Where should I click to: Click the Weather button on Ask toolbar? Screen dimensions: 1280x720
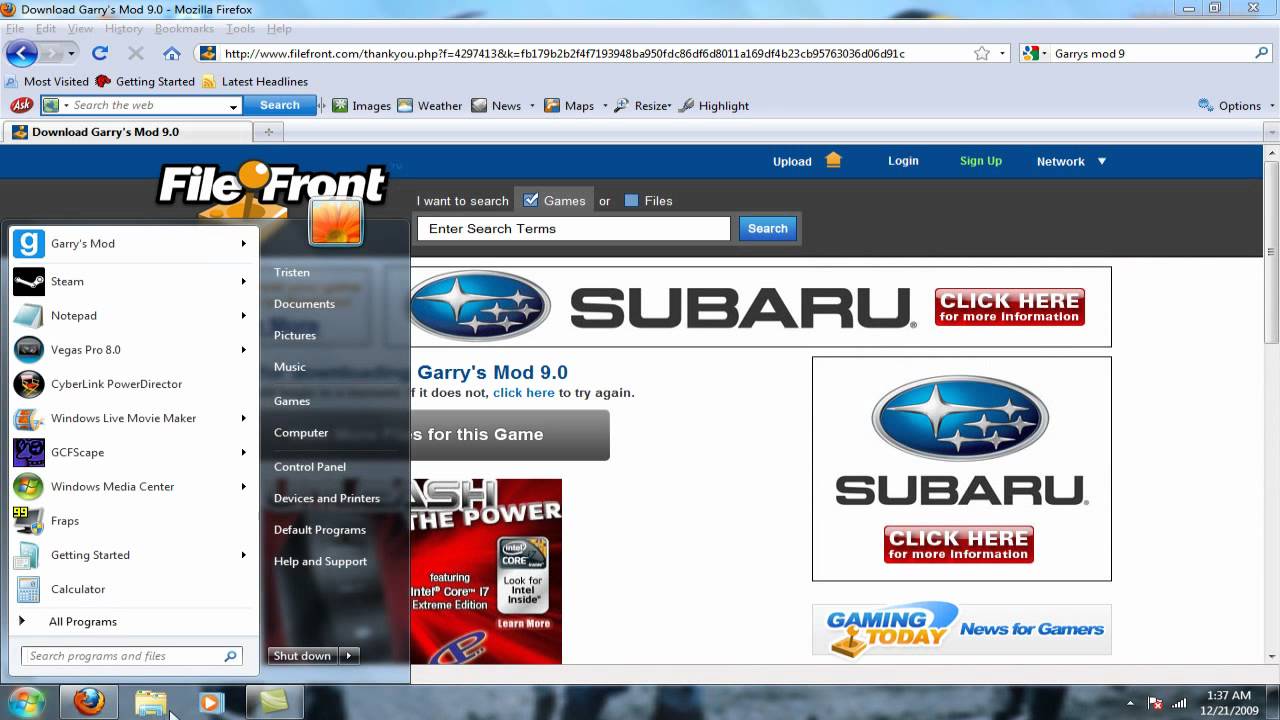coord(430,105)
